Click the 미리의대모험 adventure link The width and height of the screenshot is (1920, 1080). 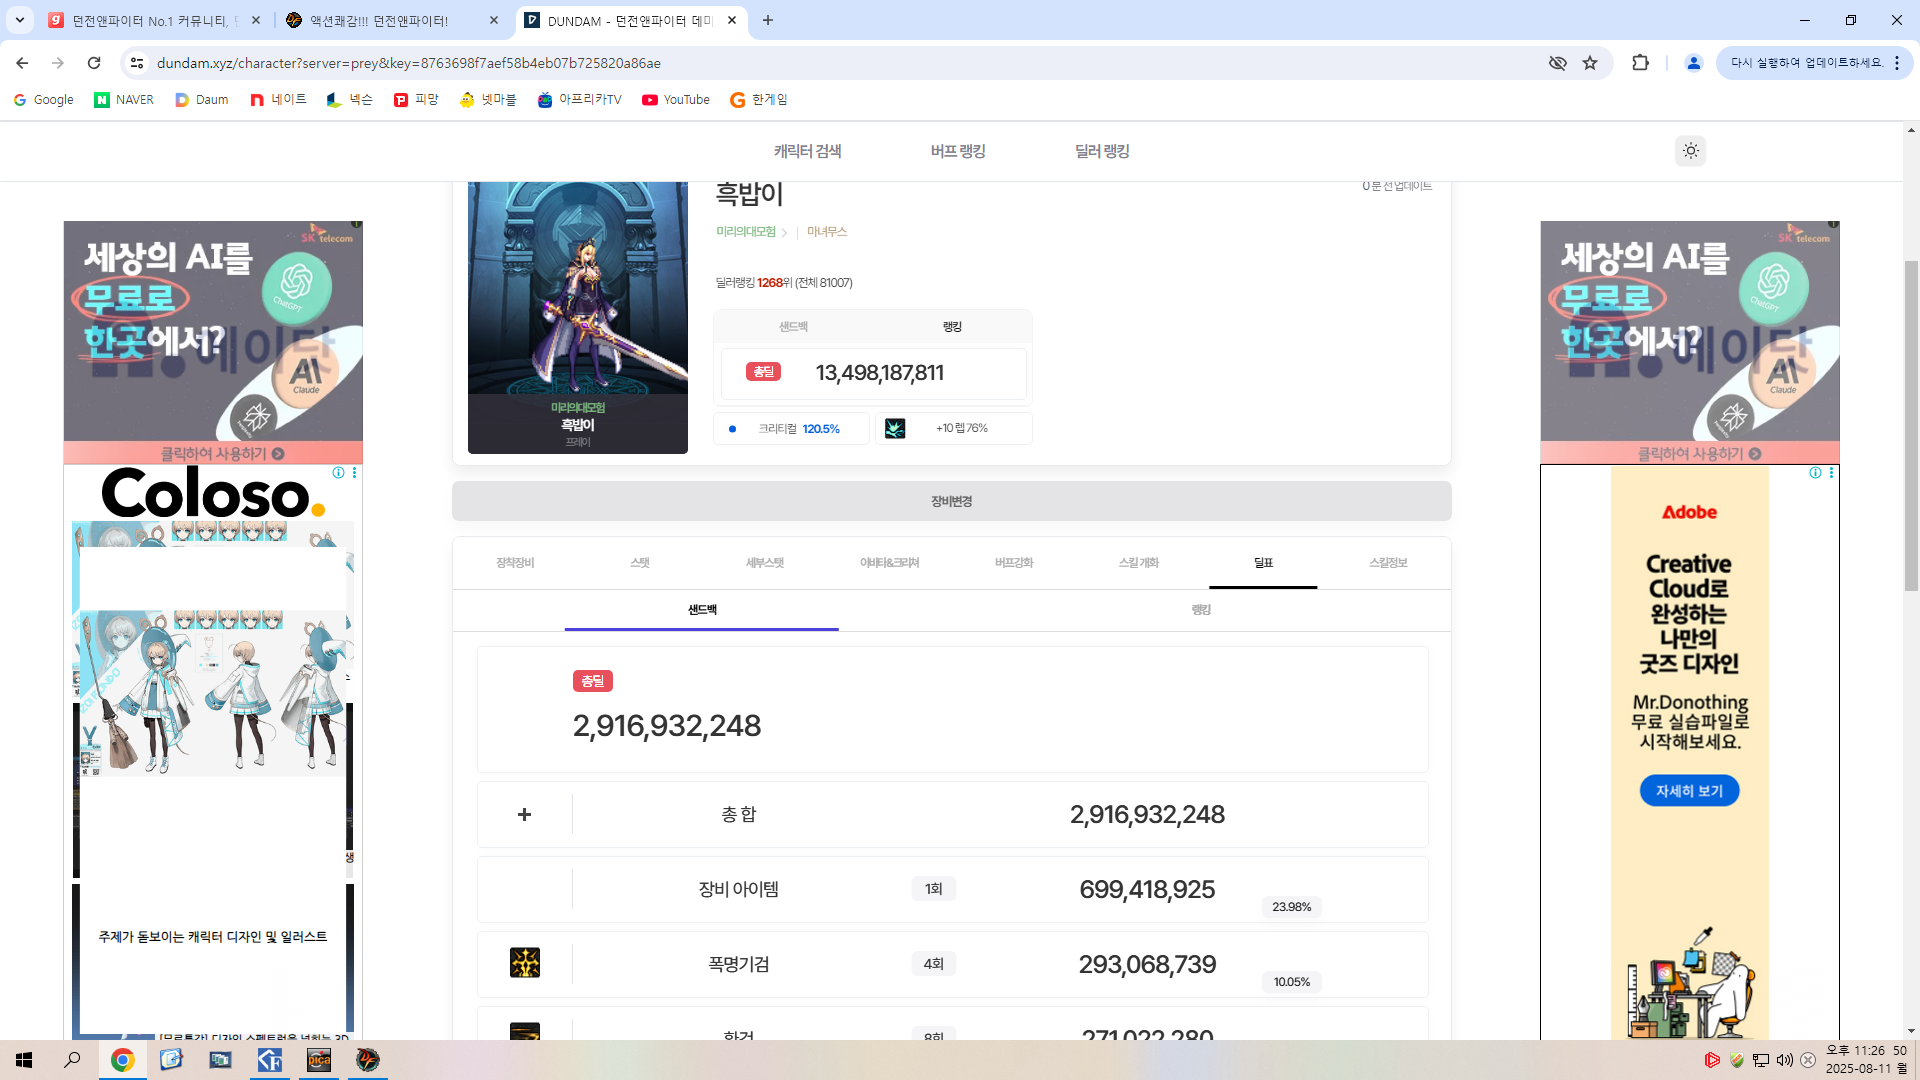point(746,232)
